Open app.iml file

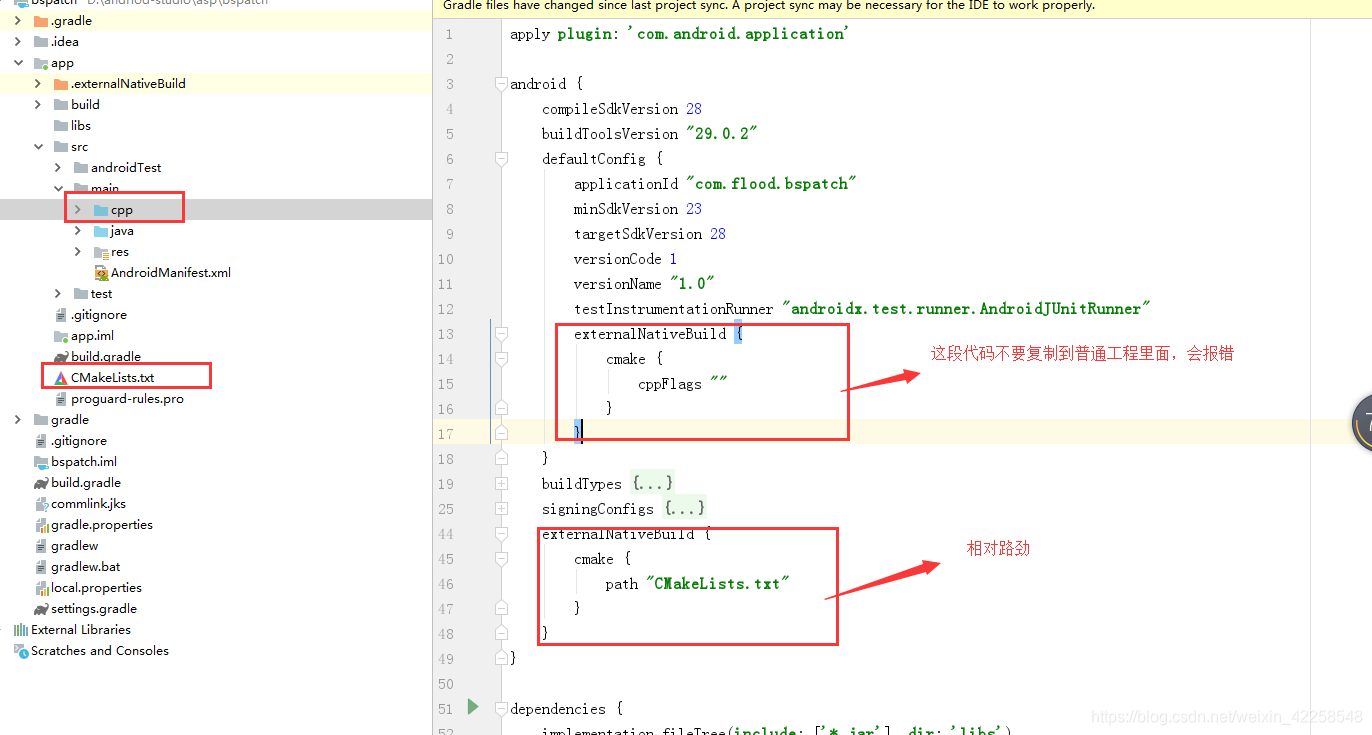[x=92, y=336]
